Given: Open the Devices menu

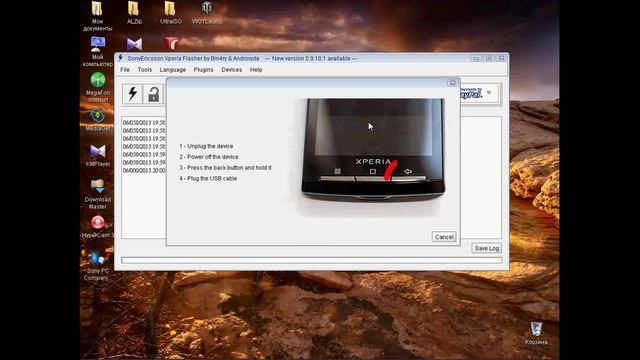Looking at the screenshot, I should (x=231, y=70).
